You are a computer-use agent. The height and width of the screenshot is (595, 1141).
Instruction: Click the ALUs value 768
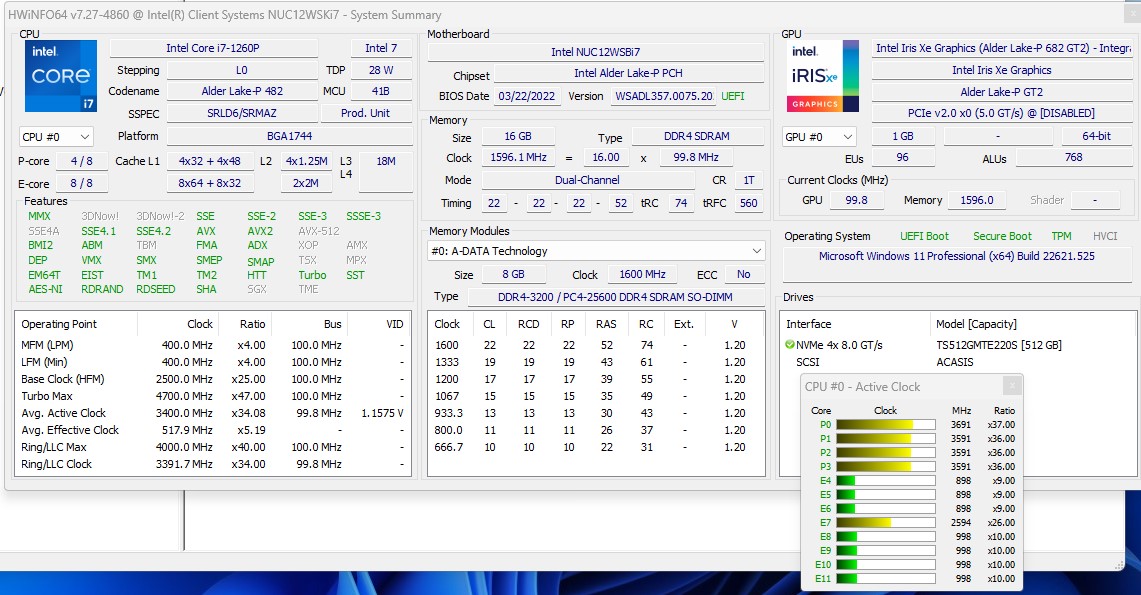coord(1074,157)
